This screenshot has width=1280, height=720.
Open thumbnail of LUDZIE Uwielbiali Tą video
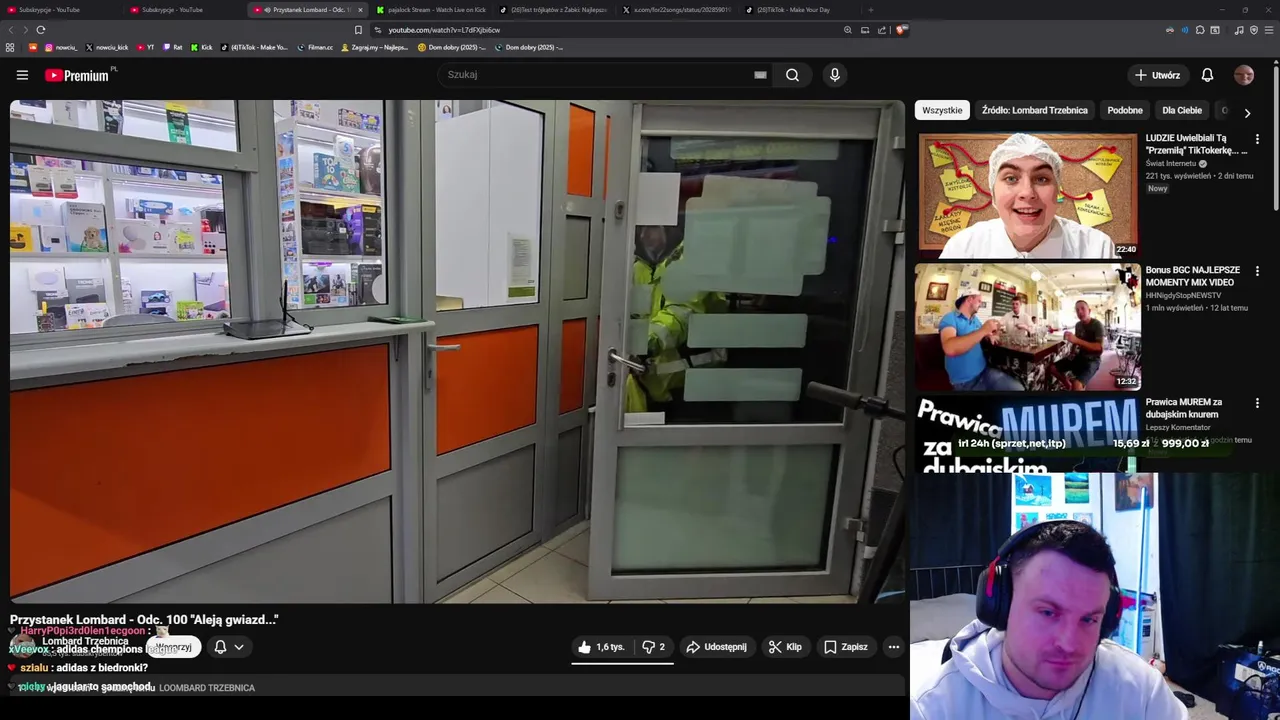1028,195
